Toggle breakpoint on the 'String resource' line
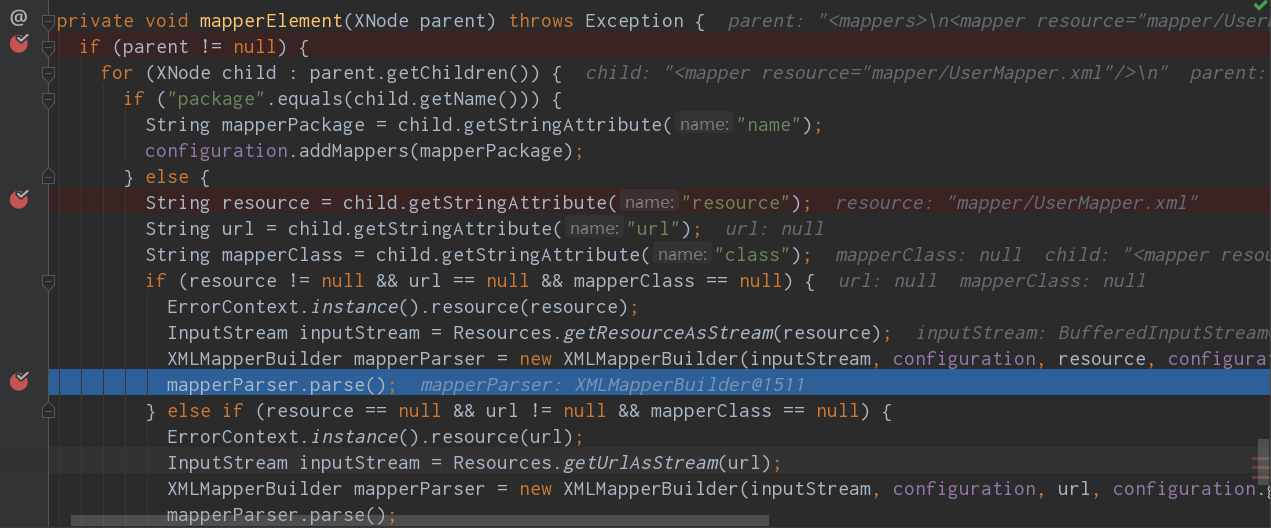The height and width of the screenshot is (528, 1271). tap(19, 199)
